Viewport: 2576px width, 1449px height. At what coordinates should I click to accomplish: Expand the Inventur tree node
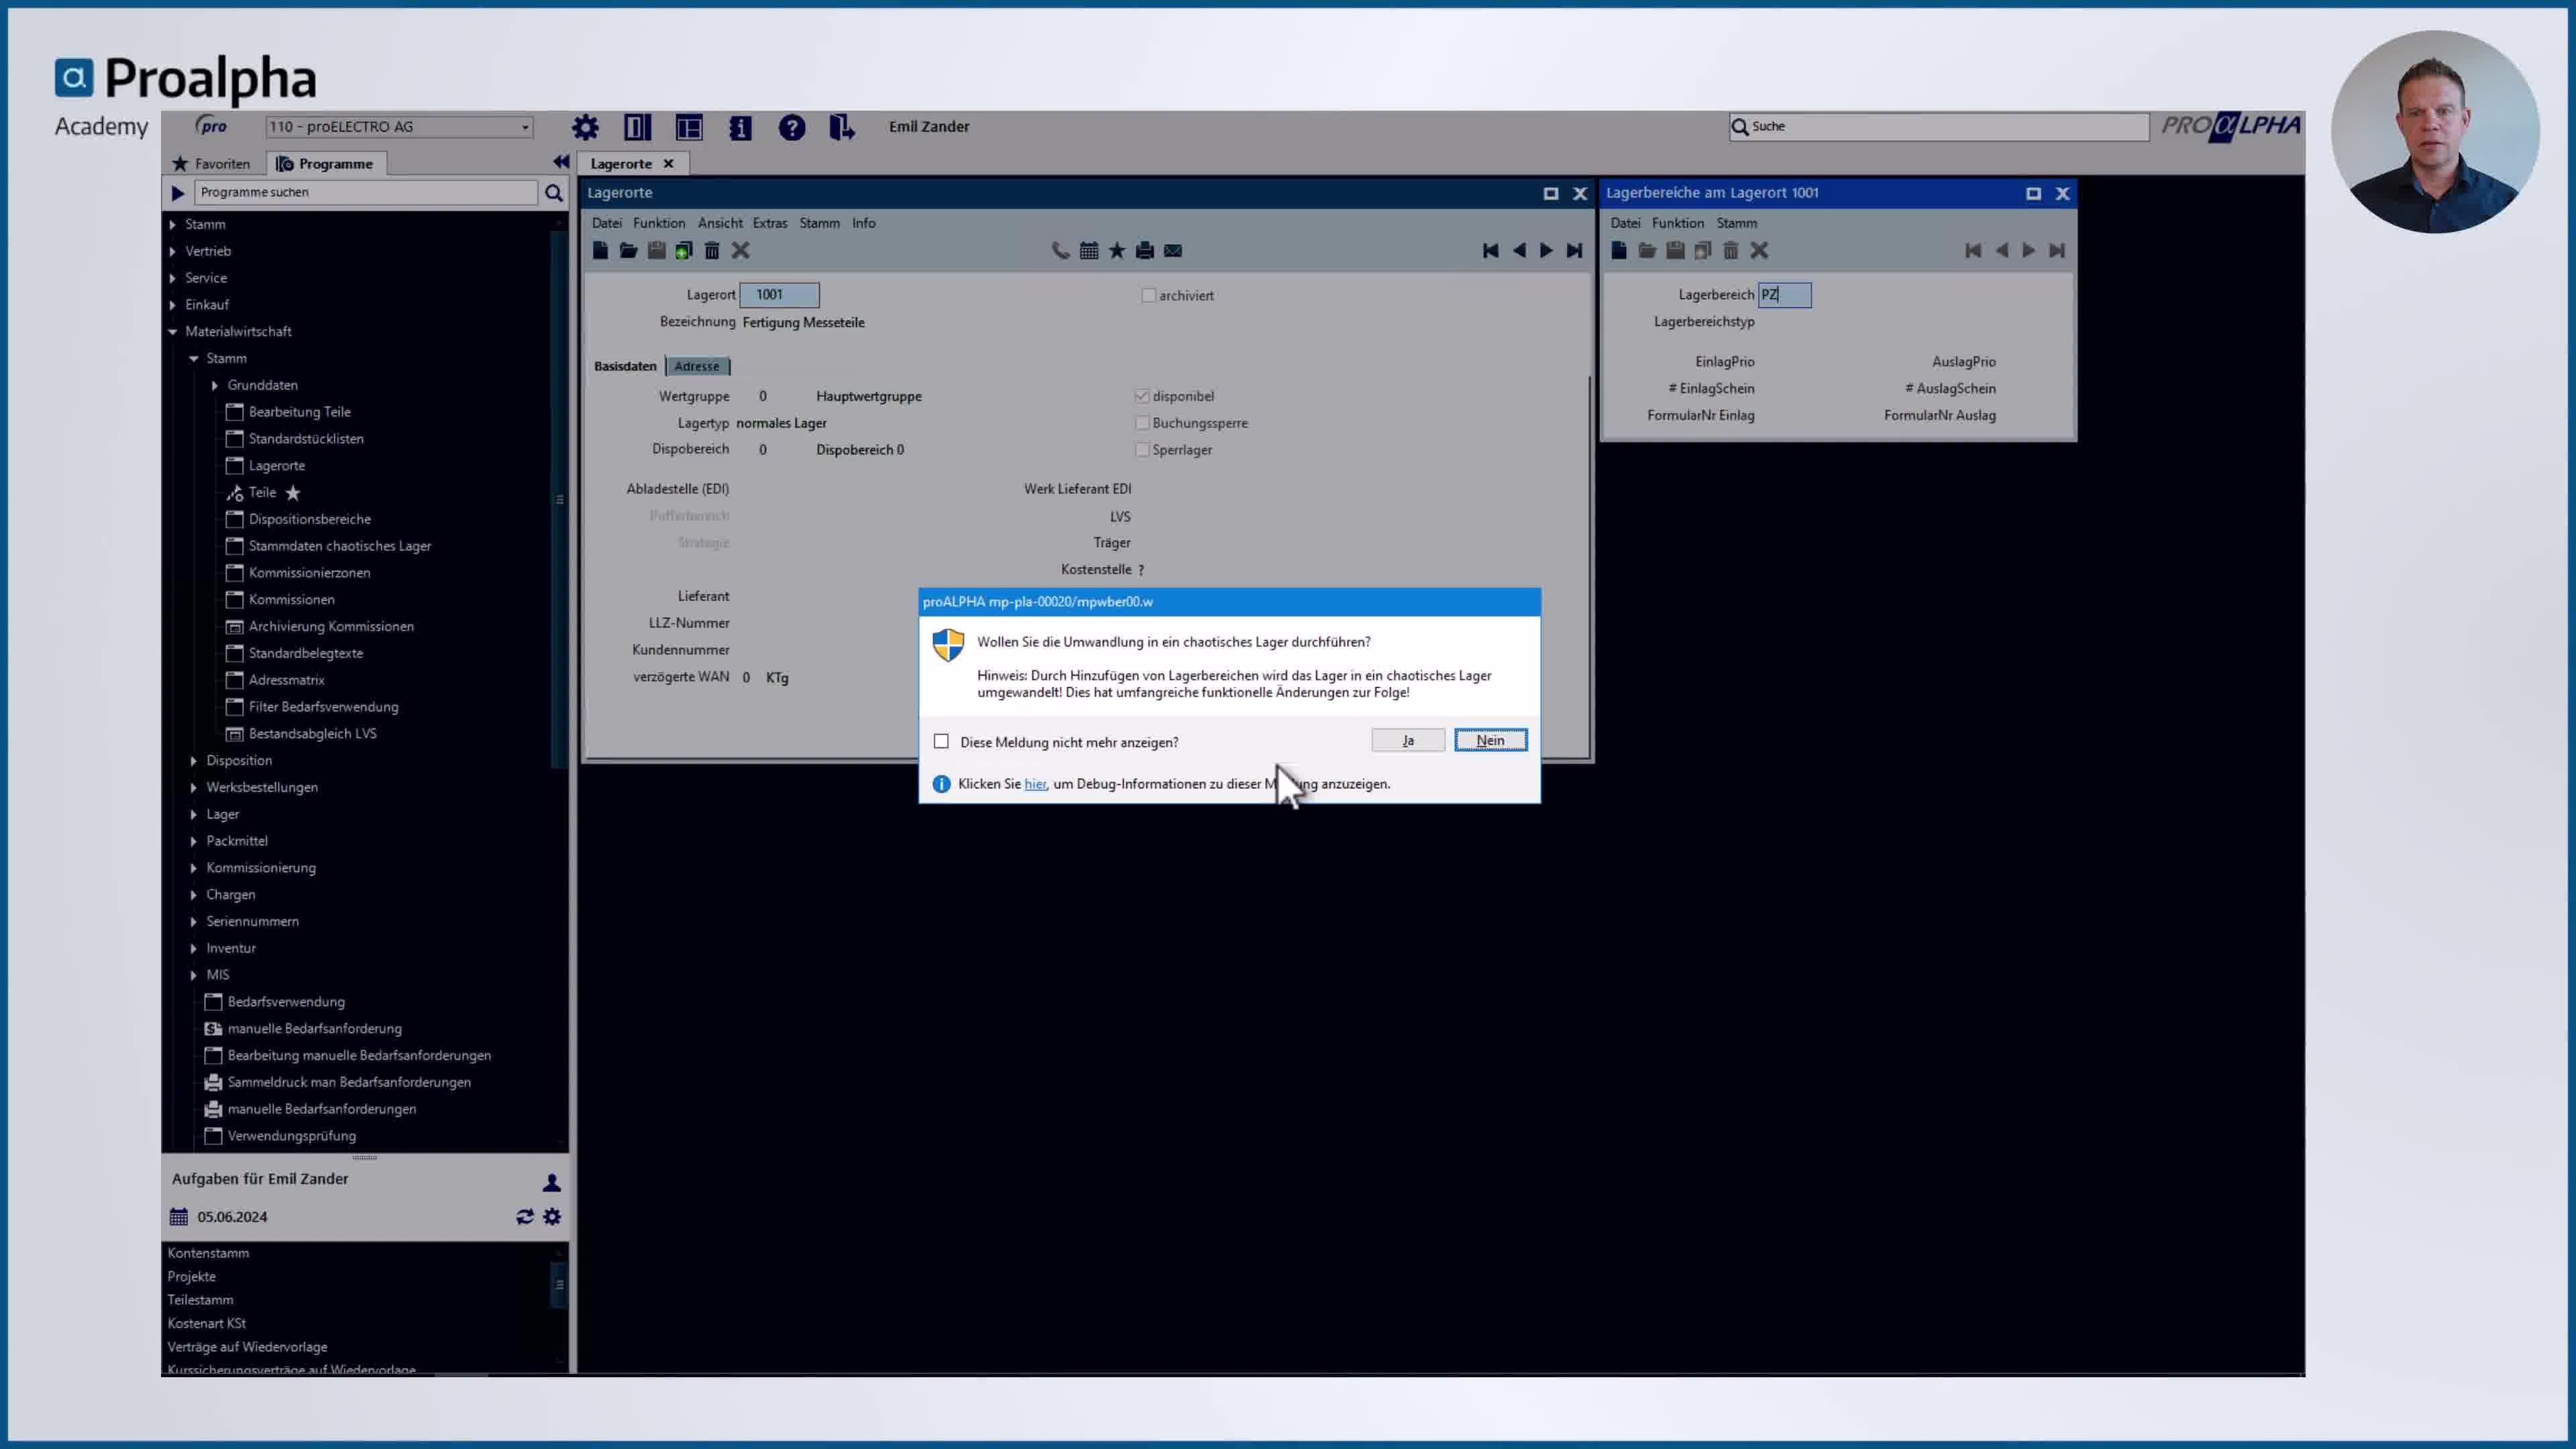194,948
